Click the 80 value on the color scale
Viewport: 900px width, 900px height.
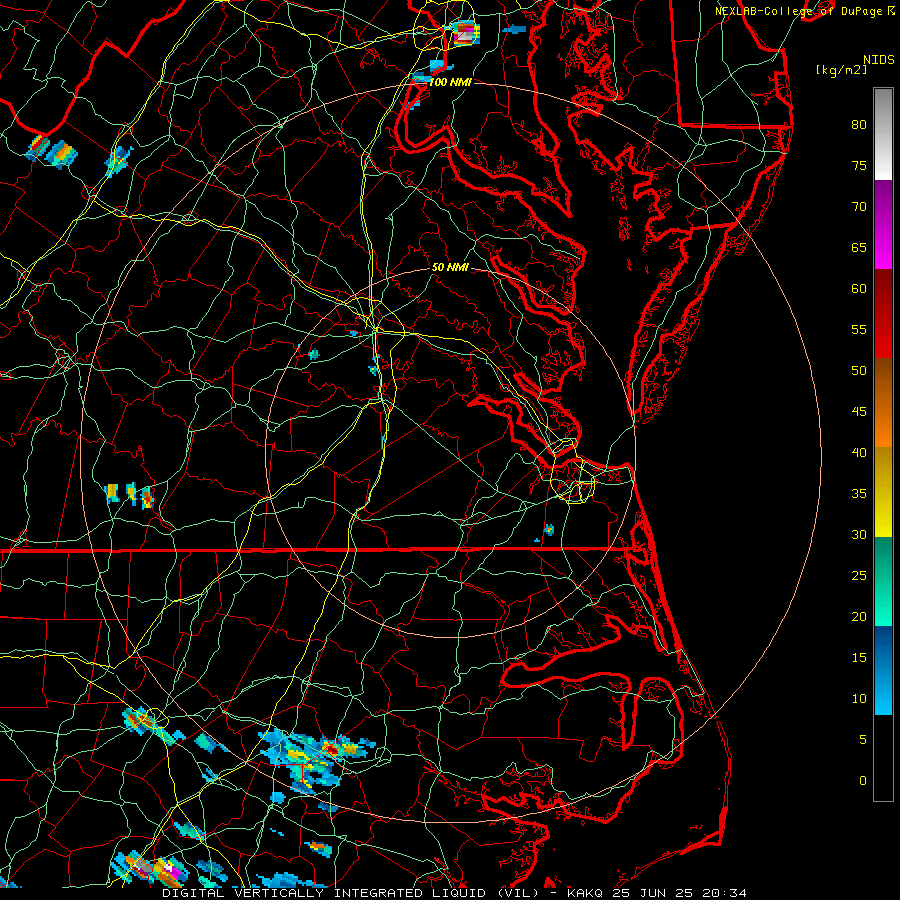pyautogui.click(x=859, y=125)
